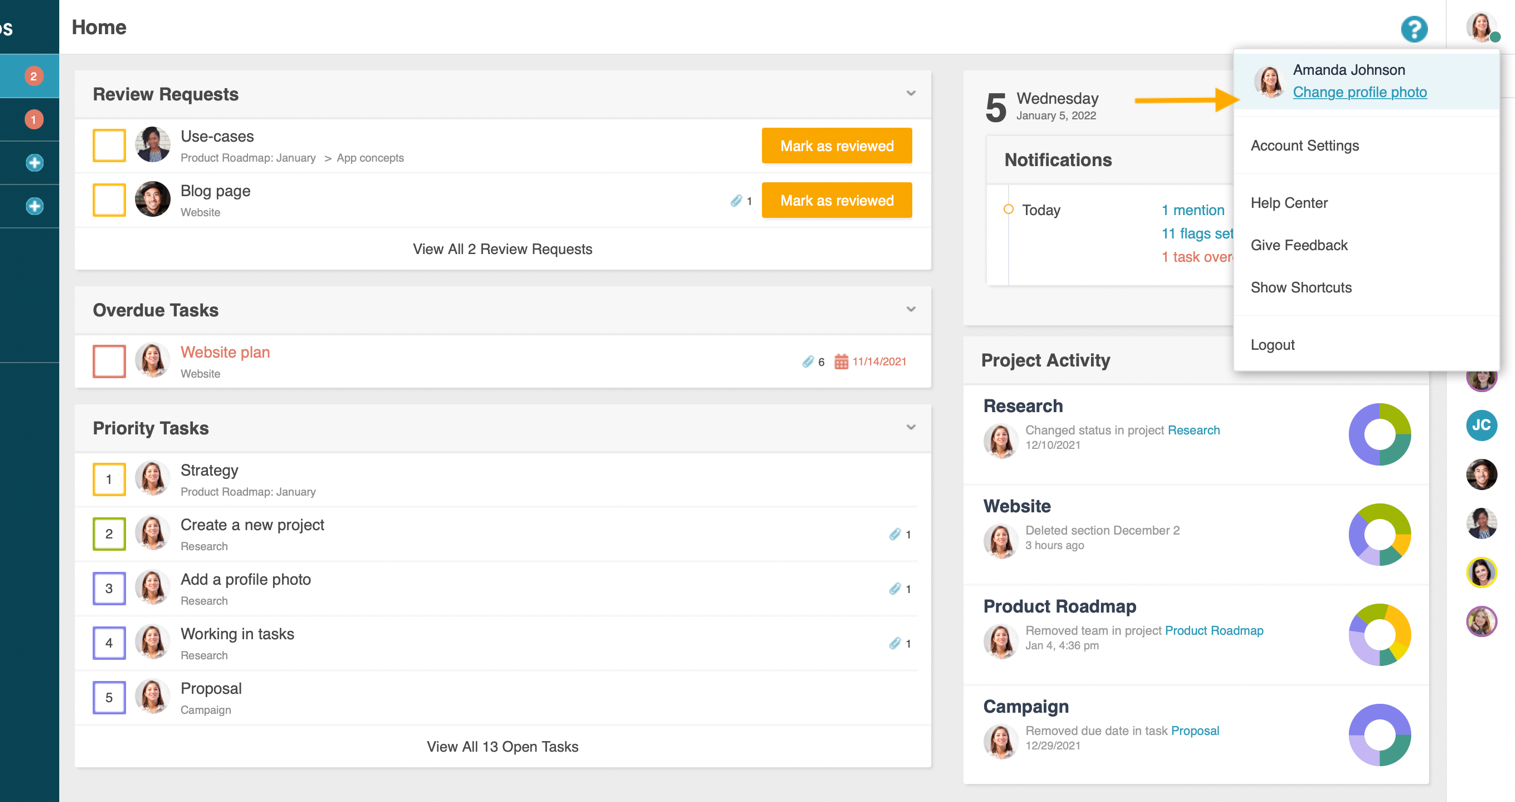Mark Use-cases as reviewed
Viewport: 1515px width, 802px height.
(x=836, y=146)
